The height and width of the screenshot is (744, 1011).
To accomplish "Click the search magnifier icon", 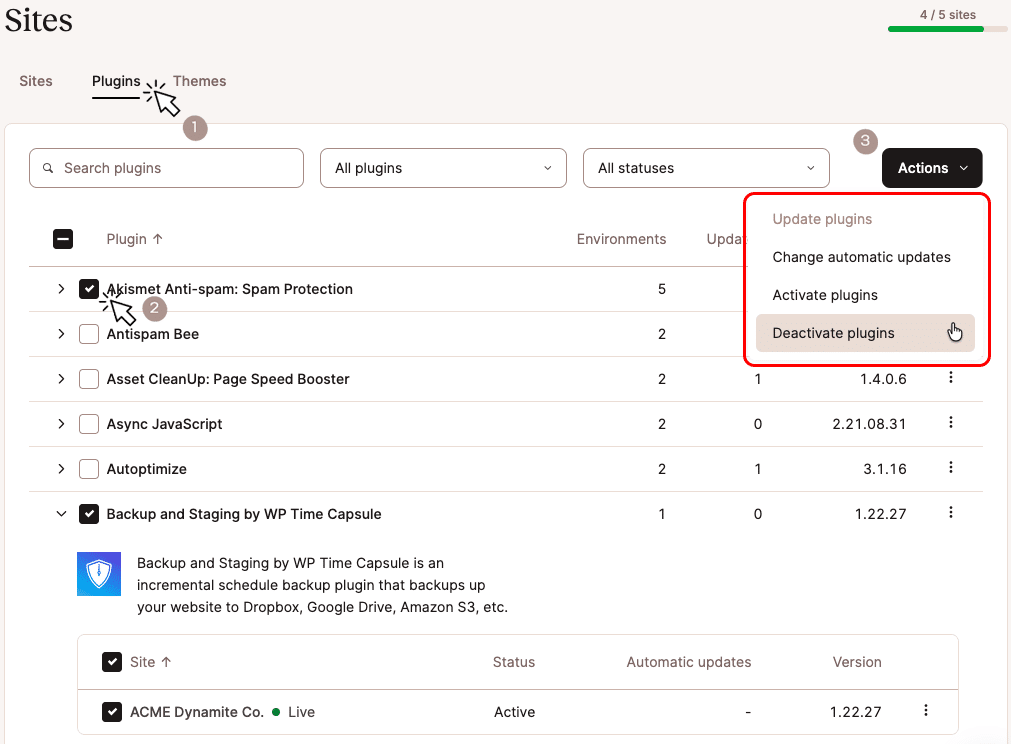I will tap(48, 168).
